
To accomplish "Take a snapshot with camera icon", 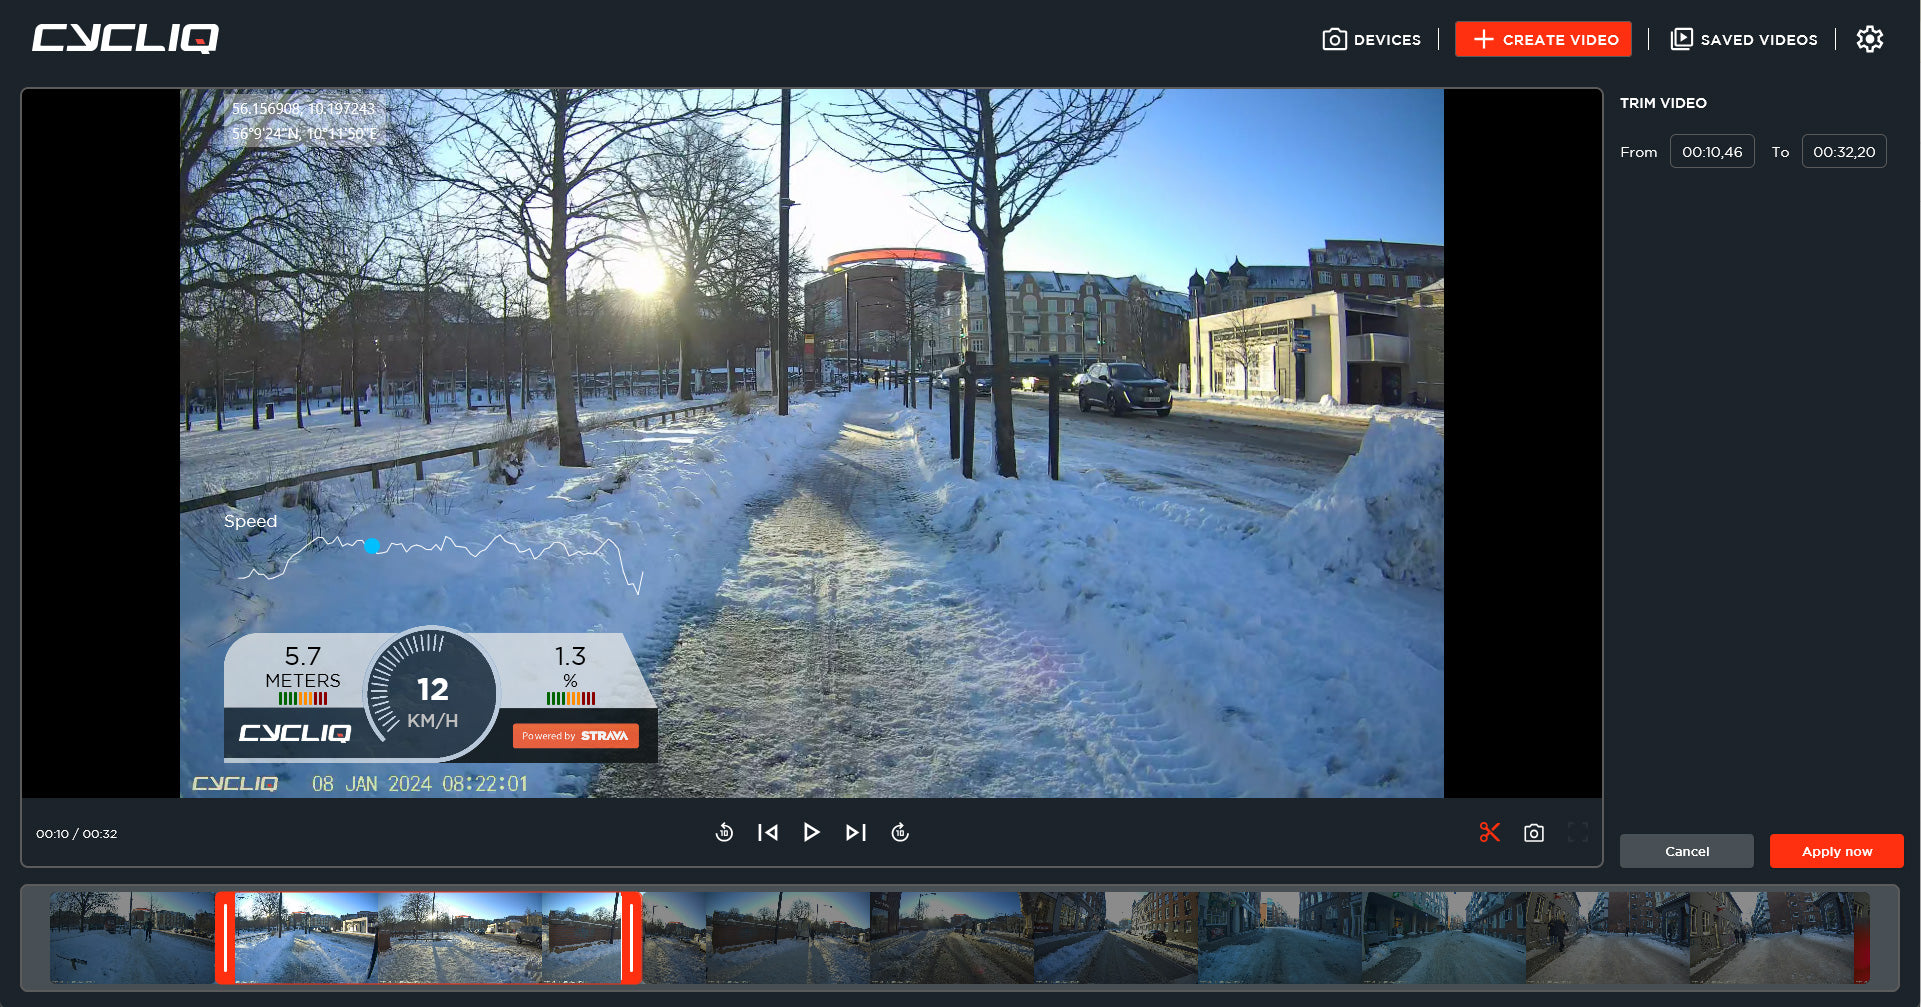I will coord(1533,833).
